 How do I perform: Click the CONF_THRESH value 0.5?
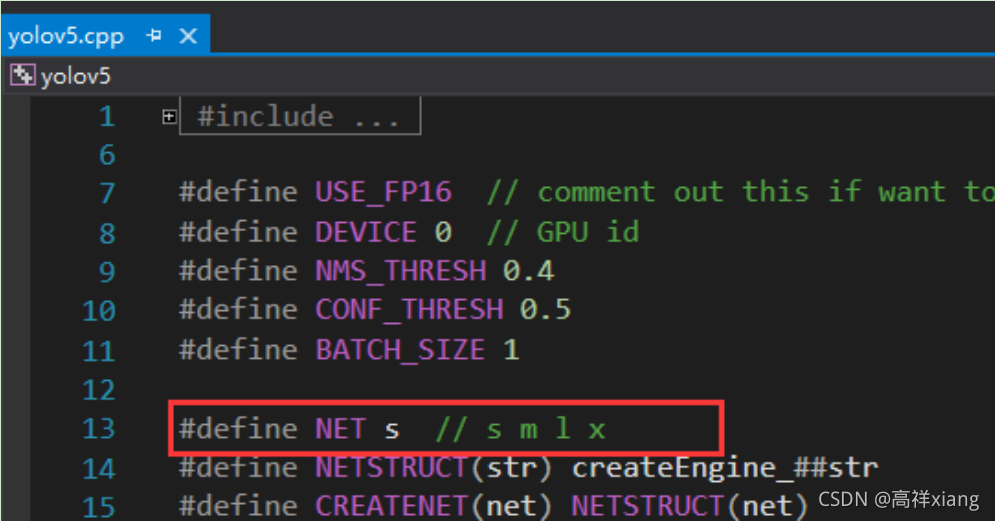point(545,310)
